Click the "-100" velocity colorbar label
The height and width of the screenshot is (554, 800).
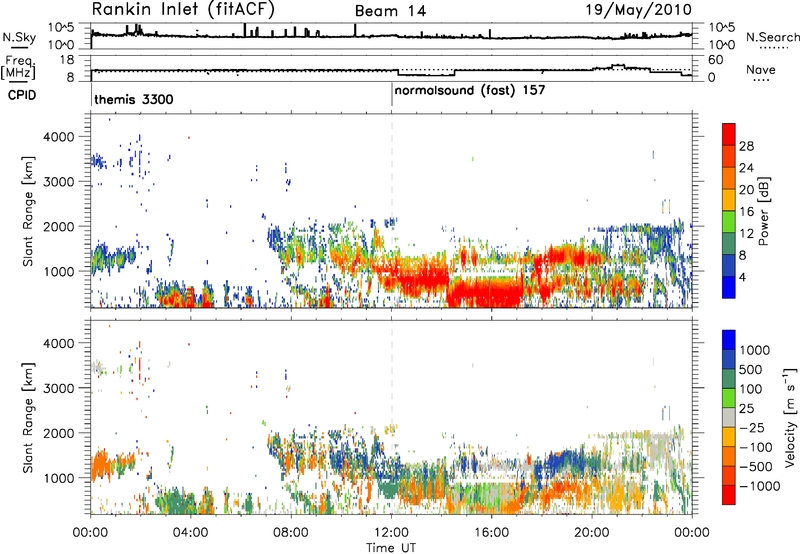[x=756, y=447]
